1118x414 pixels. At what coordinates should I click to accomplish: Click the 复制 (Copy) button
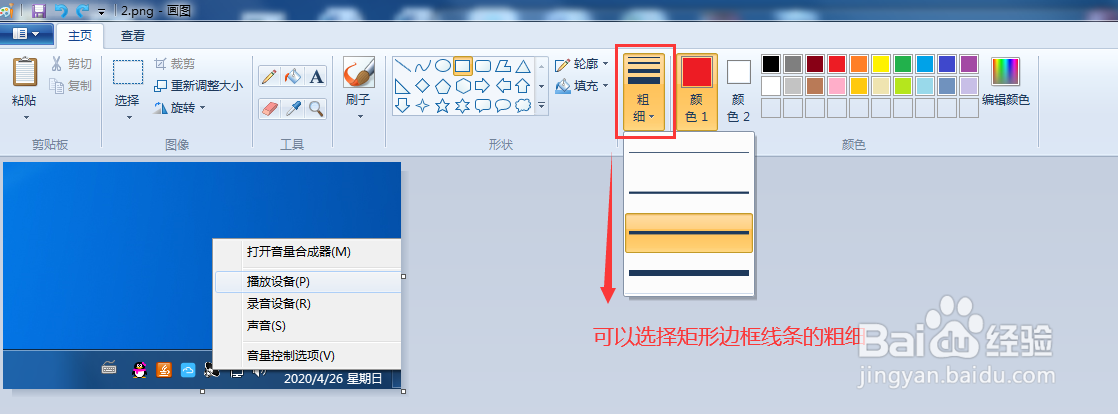point(71,86)
